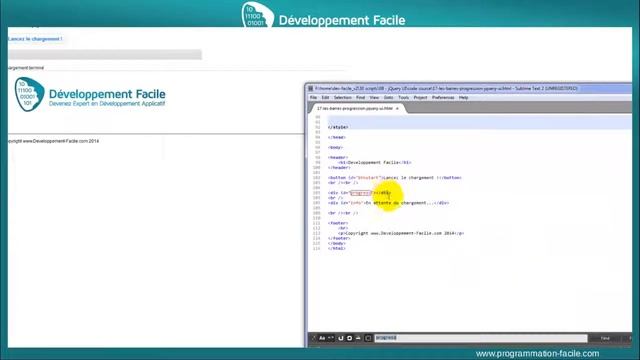
Task: Click the Sublime Text title bar
Action: pyautogui.click(x=469, y=89)
